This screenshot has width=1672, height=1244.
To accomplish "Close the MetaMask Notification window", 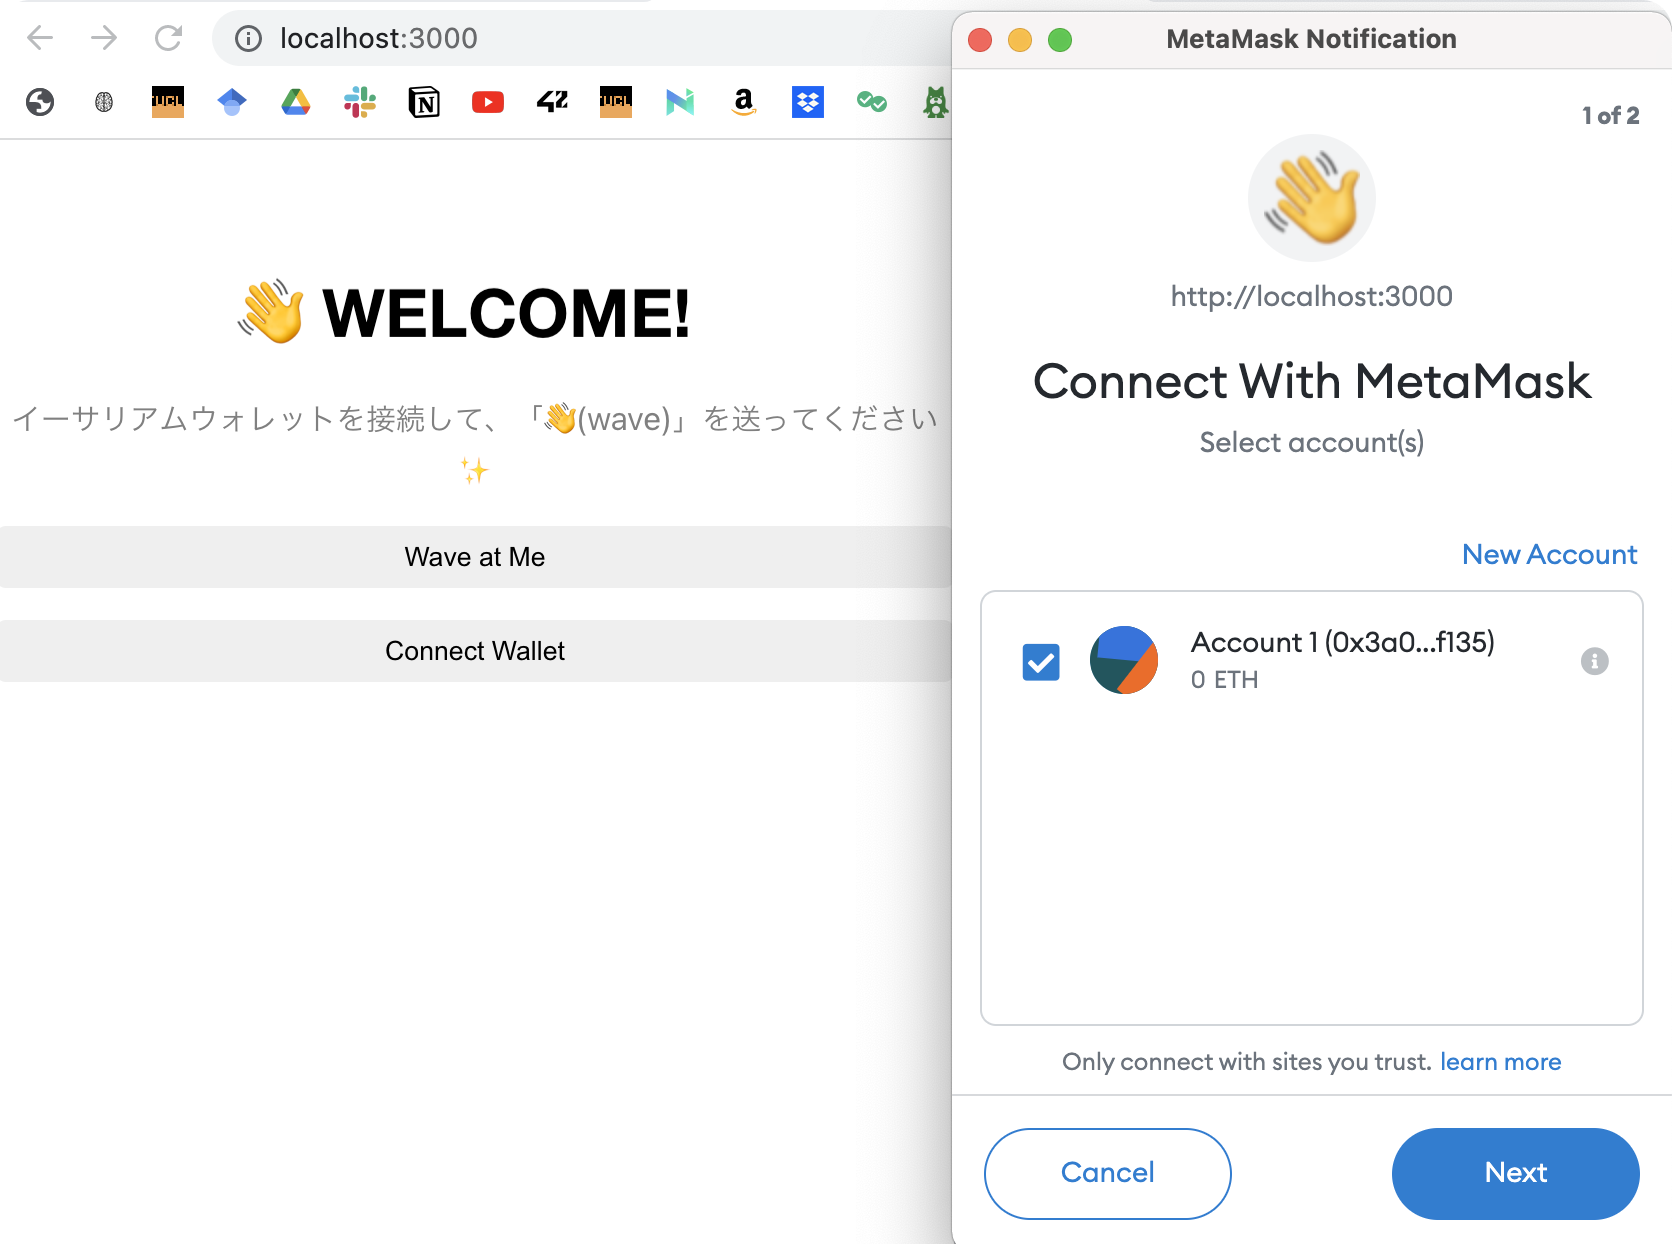I will 980,40.
